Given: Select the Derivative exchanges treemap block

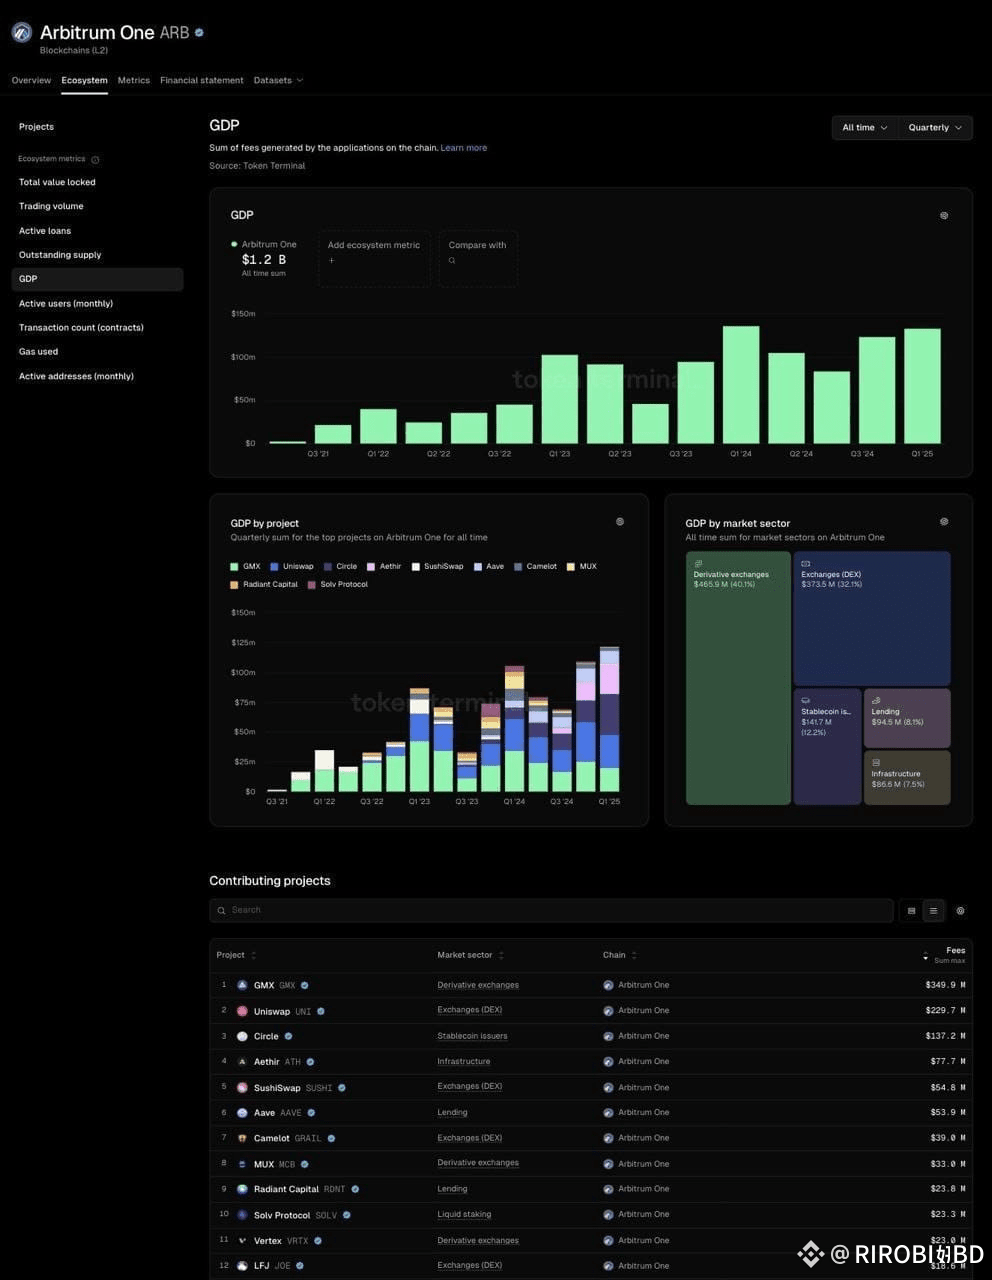Looking at the screenshot, I should tap(738, 678).
